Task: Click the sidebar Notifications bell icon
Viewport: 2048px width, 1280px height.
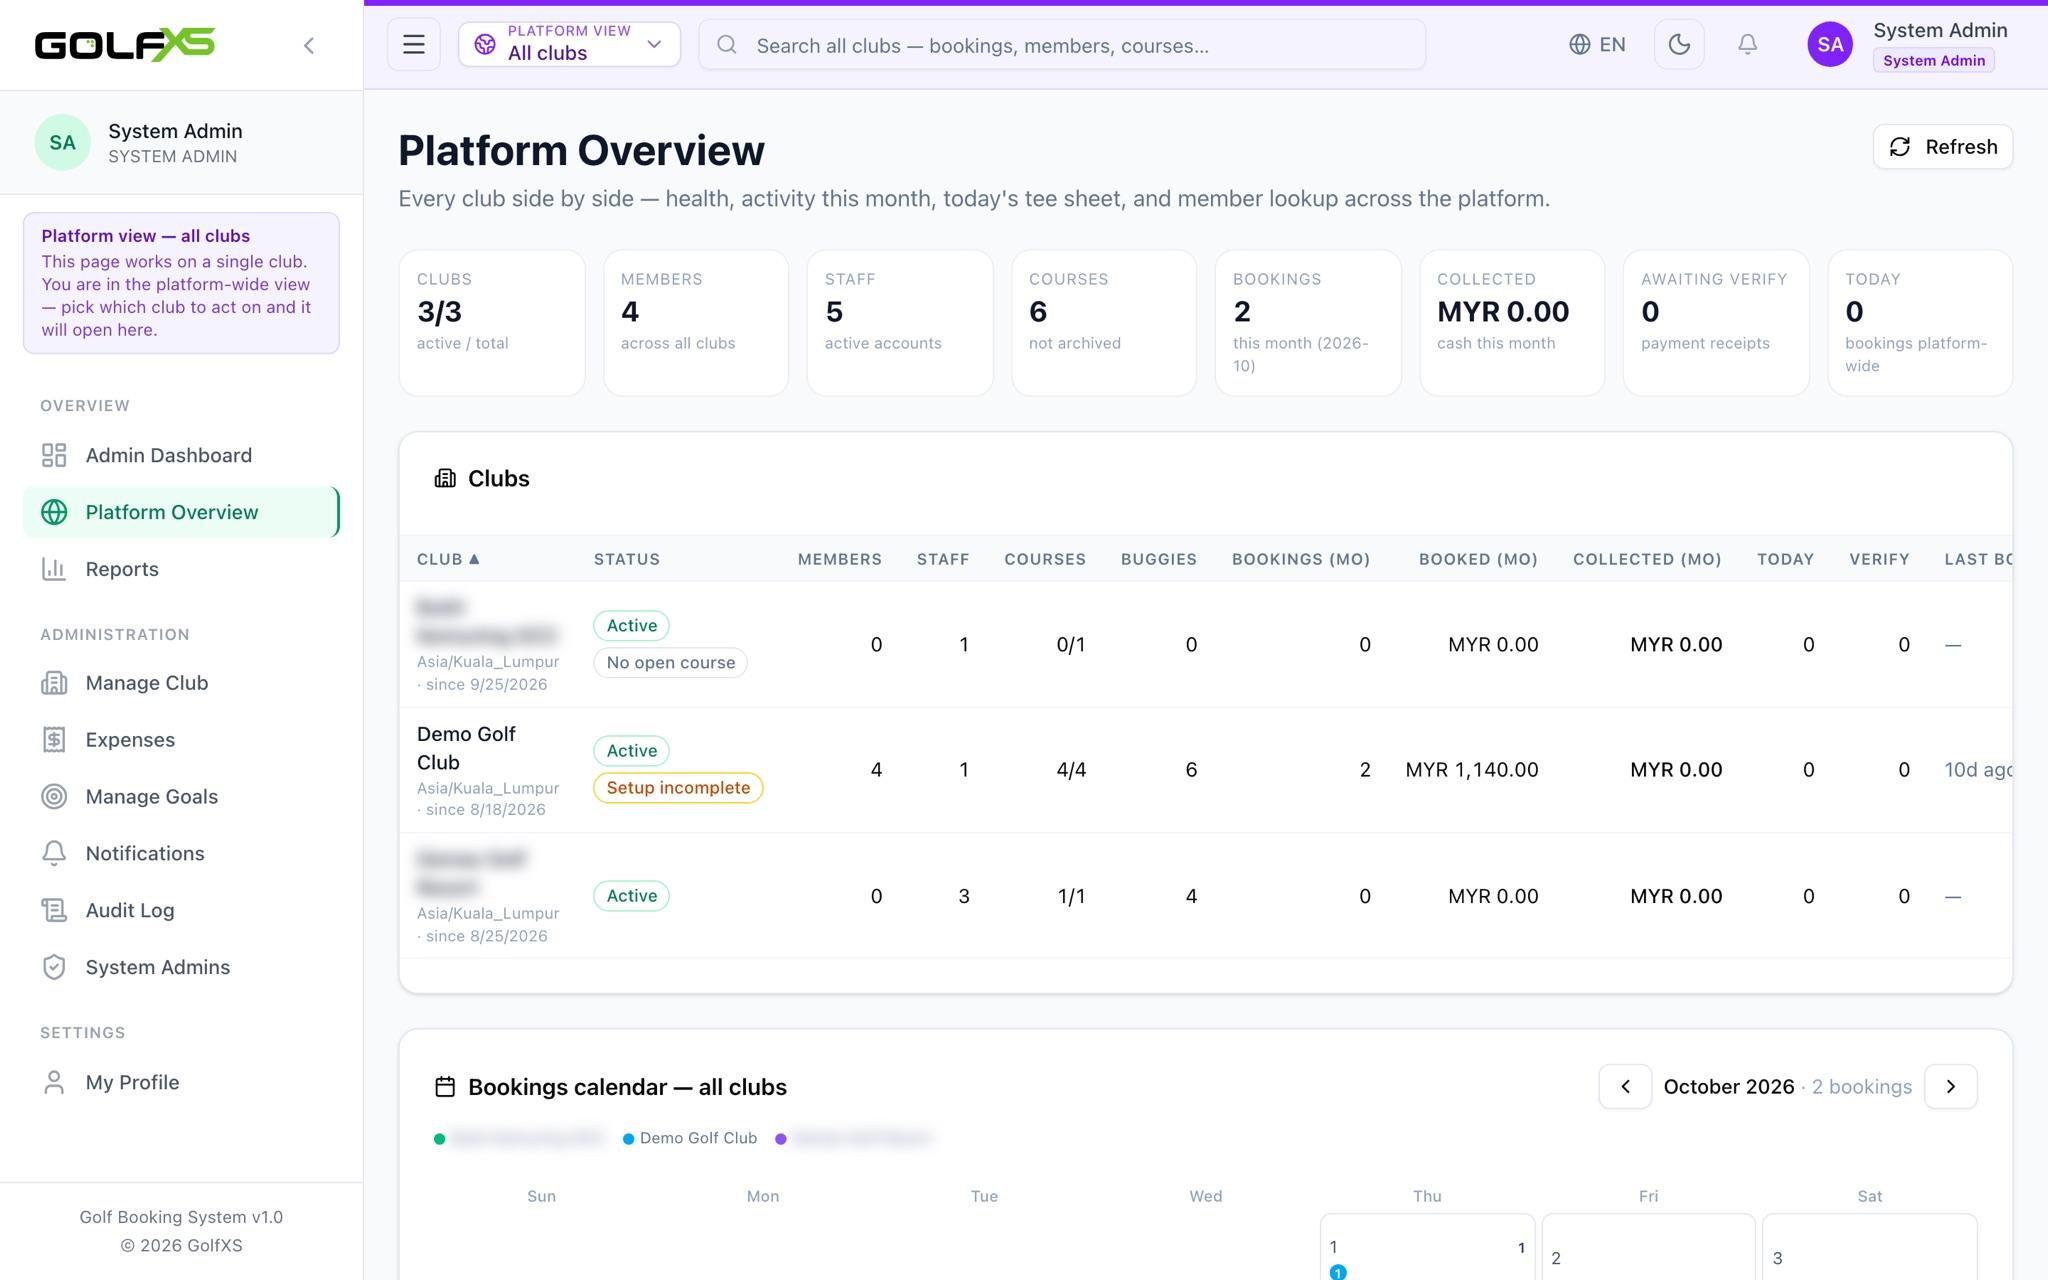Action: [x=54, y=853]
